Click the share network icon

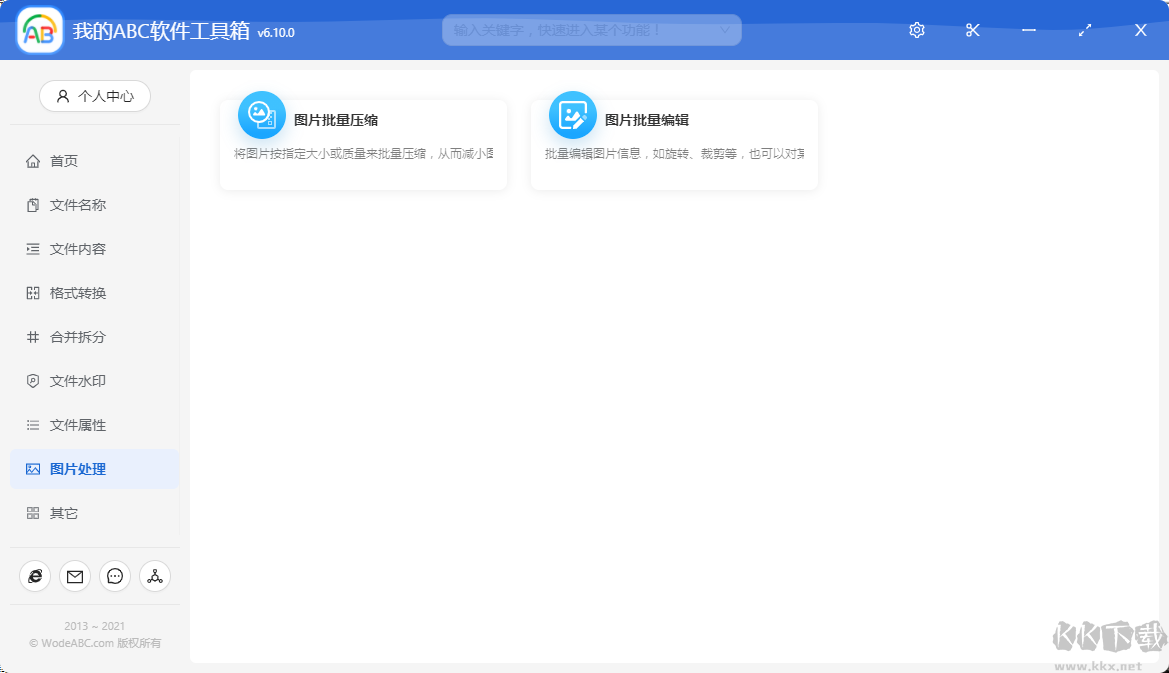pyautogui.click(x=154, y=576)
